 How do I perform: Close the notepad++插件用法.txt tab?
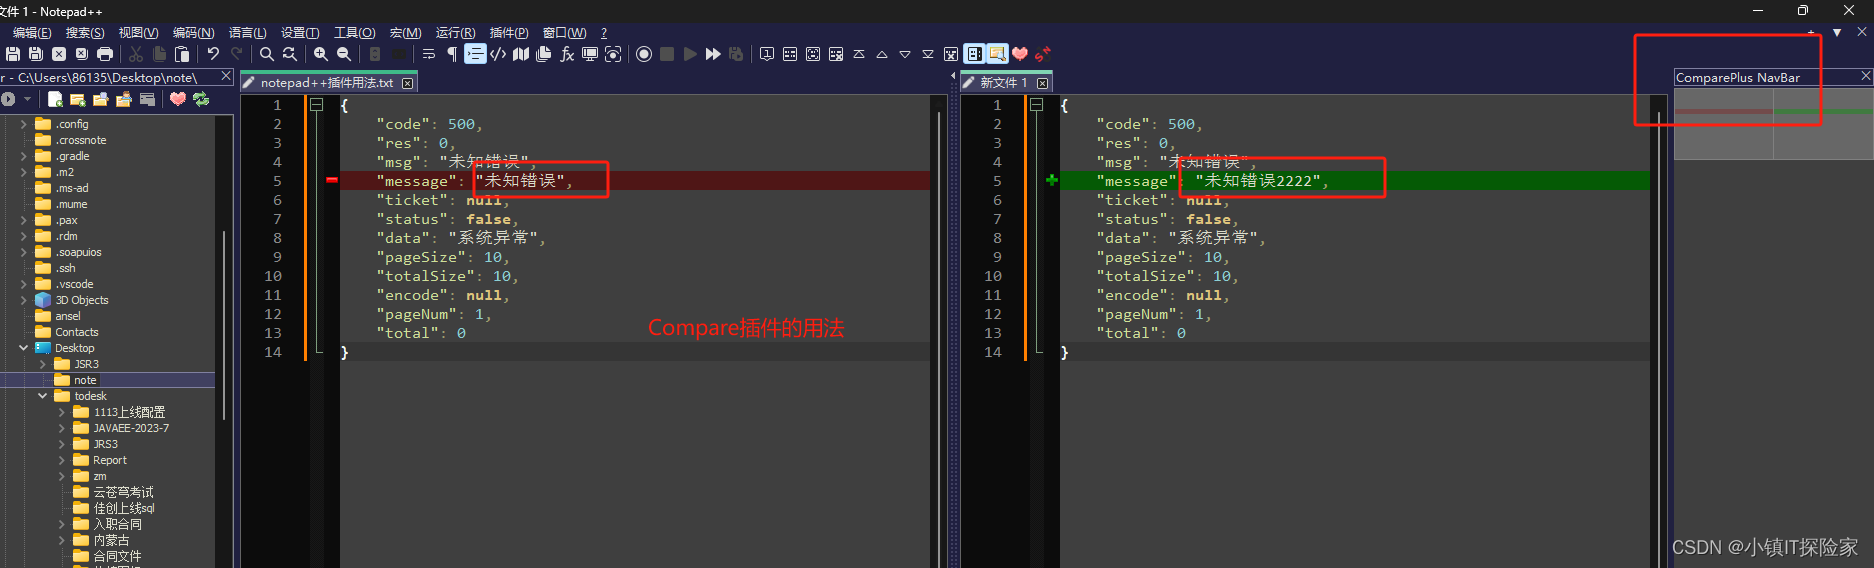tap(407, 83)
